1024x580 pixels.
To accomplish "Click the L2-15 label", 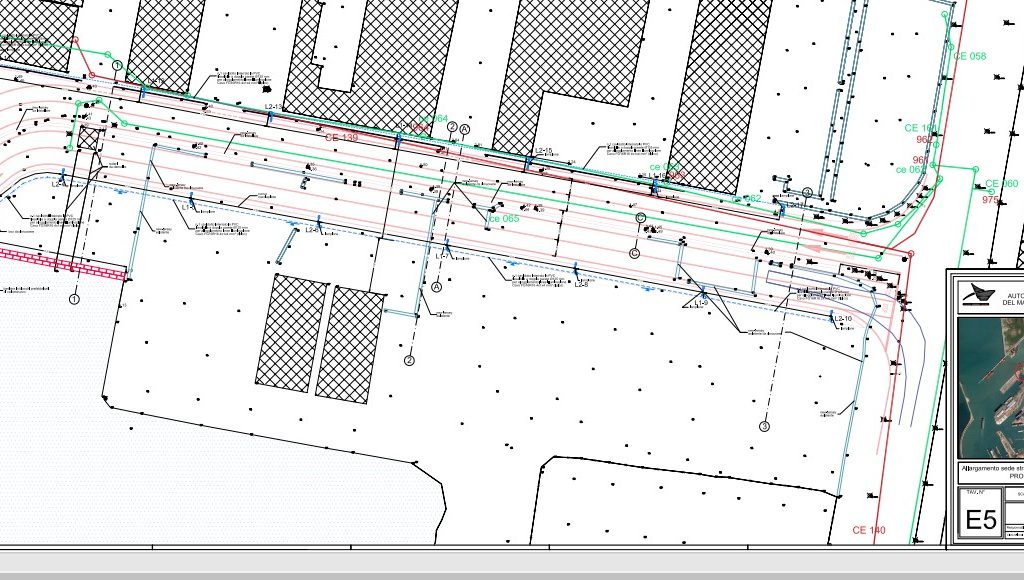I will 544,151.
